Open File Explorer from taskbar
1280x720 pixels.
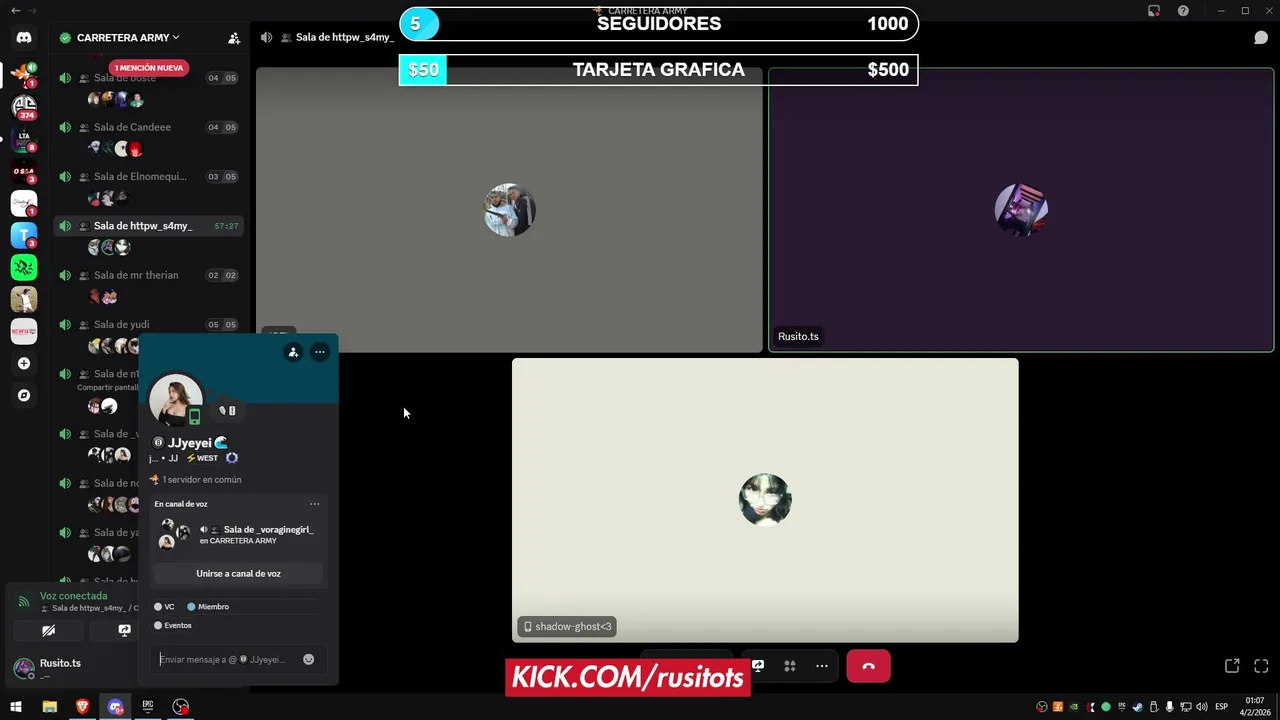[49, 707]
